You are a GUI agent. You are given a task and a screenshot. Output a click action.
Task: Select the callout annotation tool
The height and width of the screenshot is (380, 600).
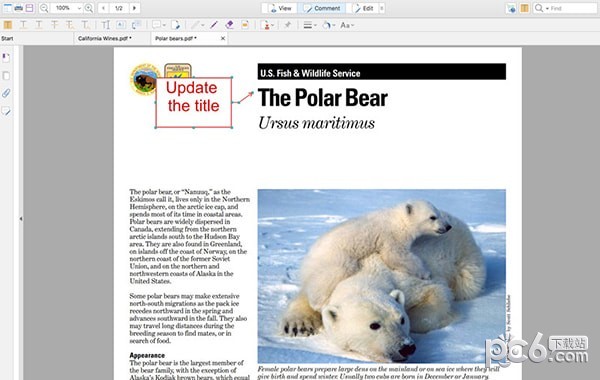coord(136,25)
